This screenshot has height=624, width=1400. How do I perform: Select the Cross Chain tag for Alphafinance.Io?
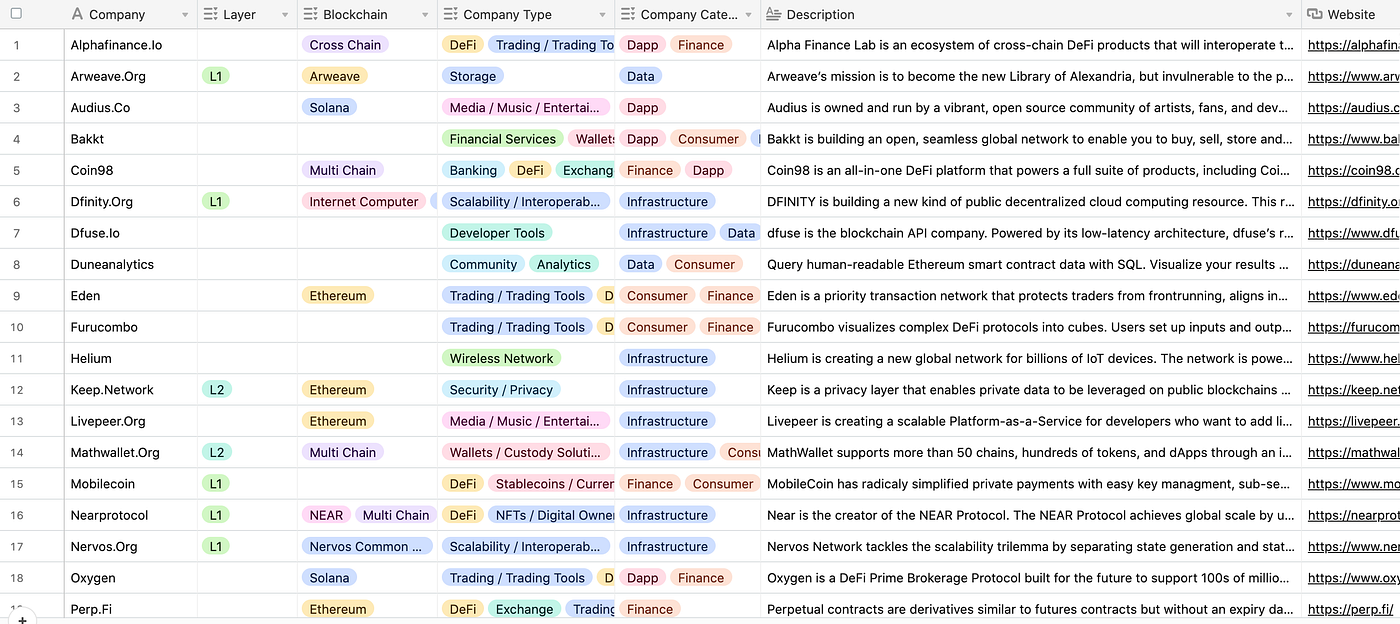click(x=345, y=45)
